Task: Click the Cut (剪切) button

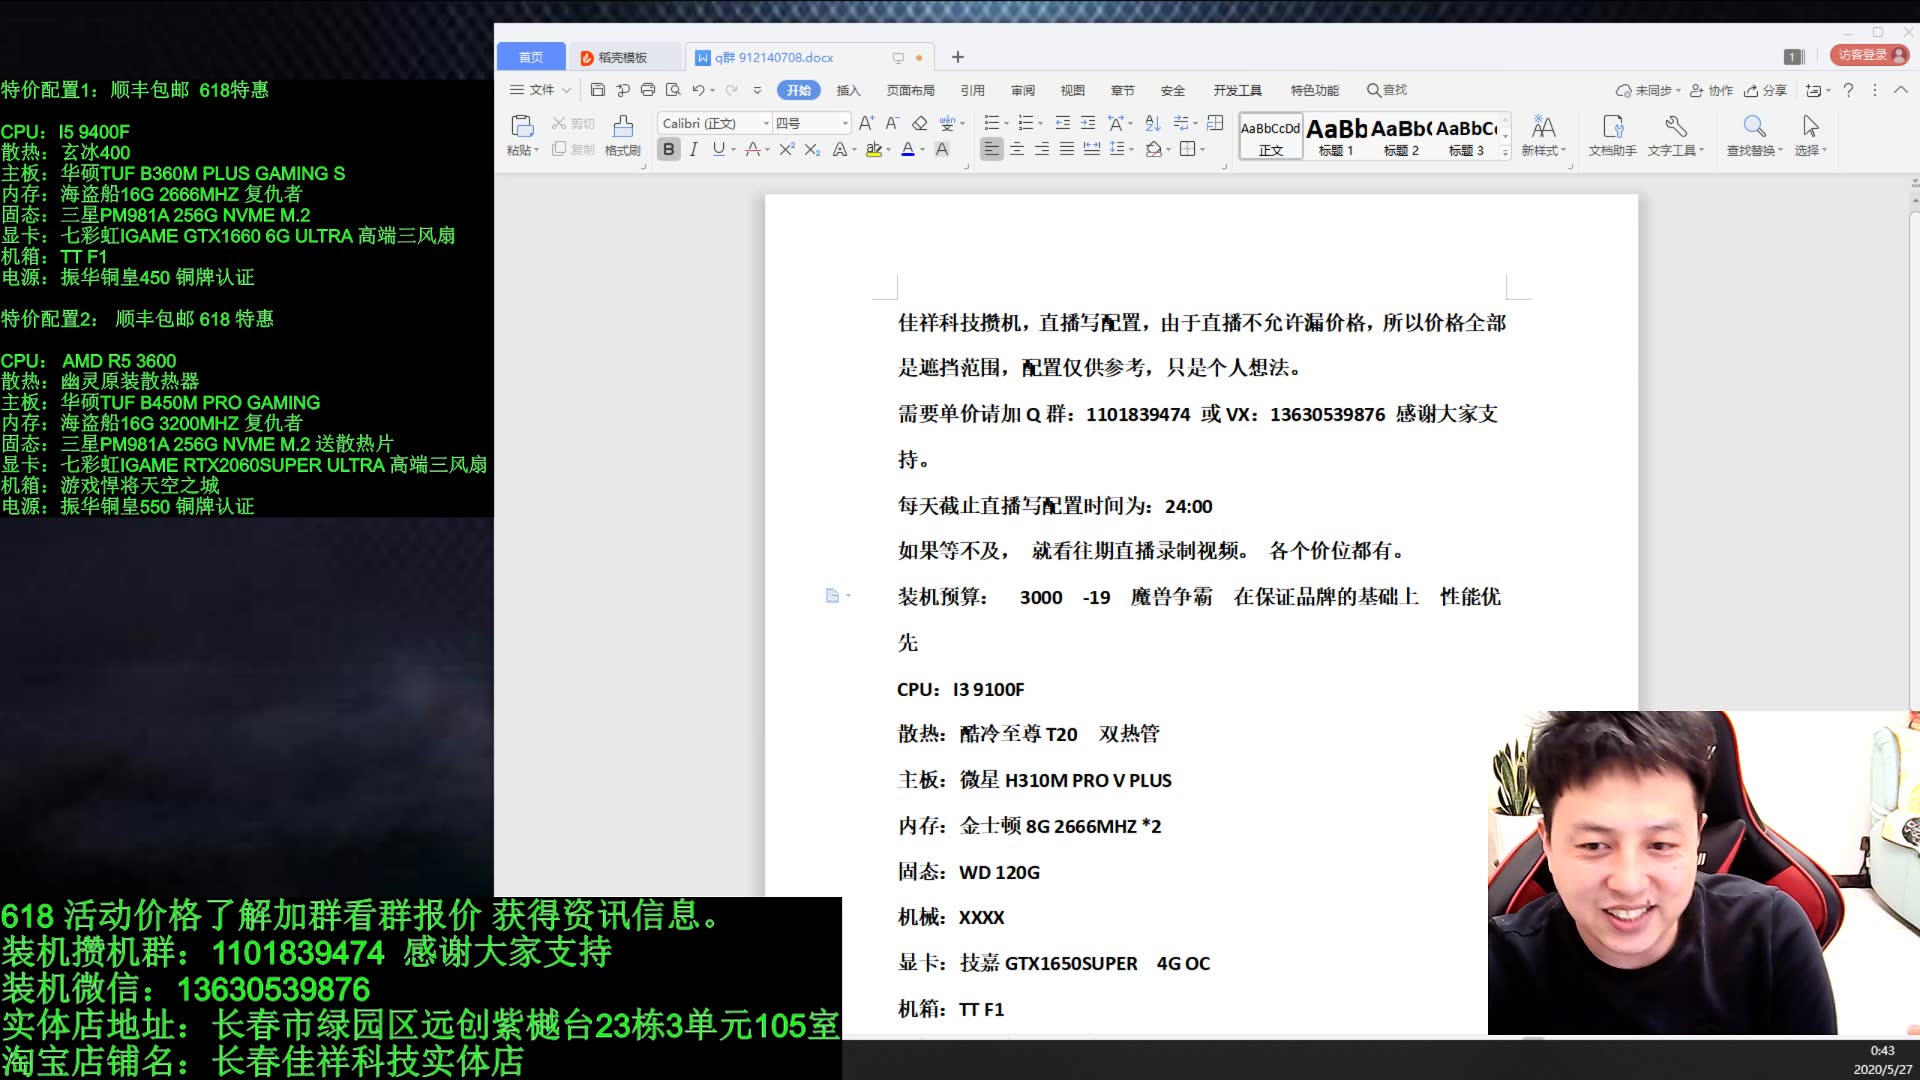Action: tap(573, 123)
